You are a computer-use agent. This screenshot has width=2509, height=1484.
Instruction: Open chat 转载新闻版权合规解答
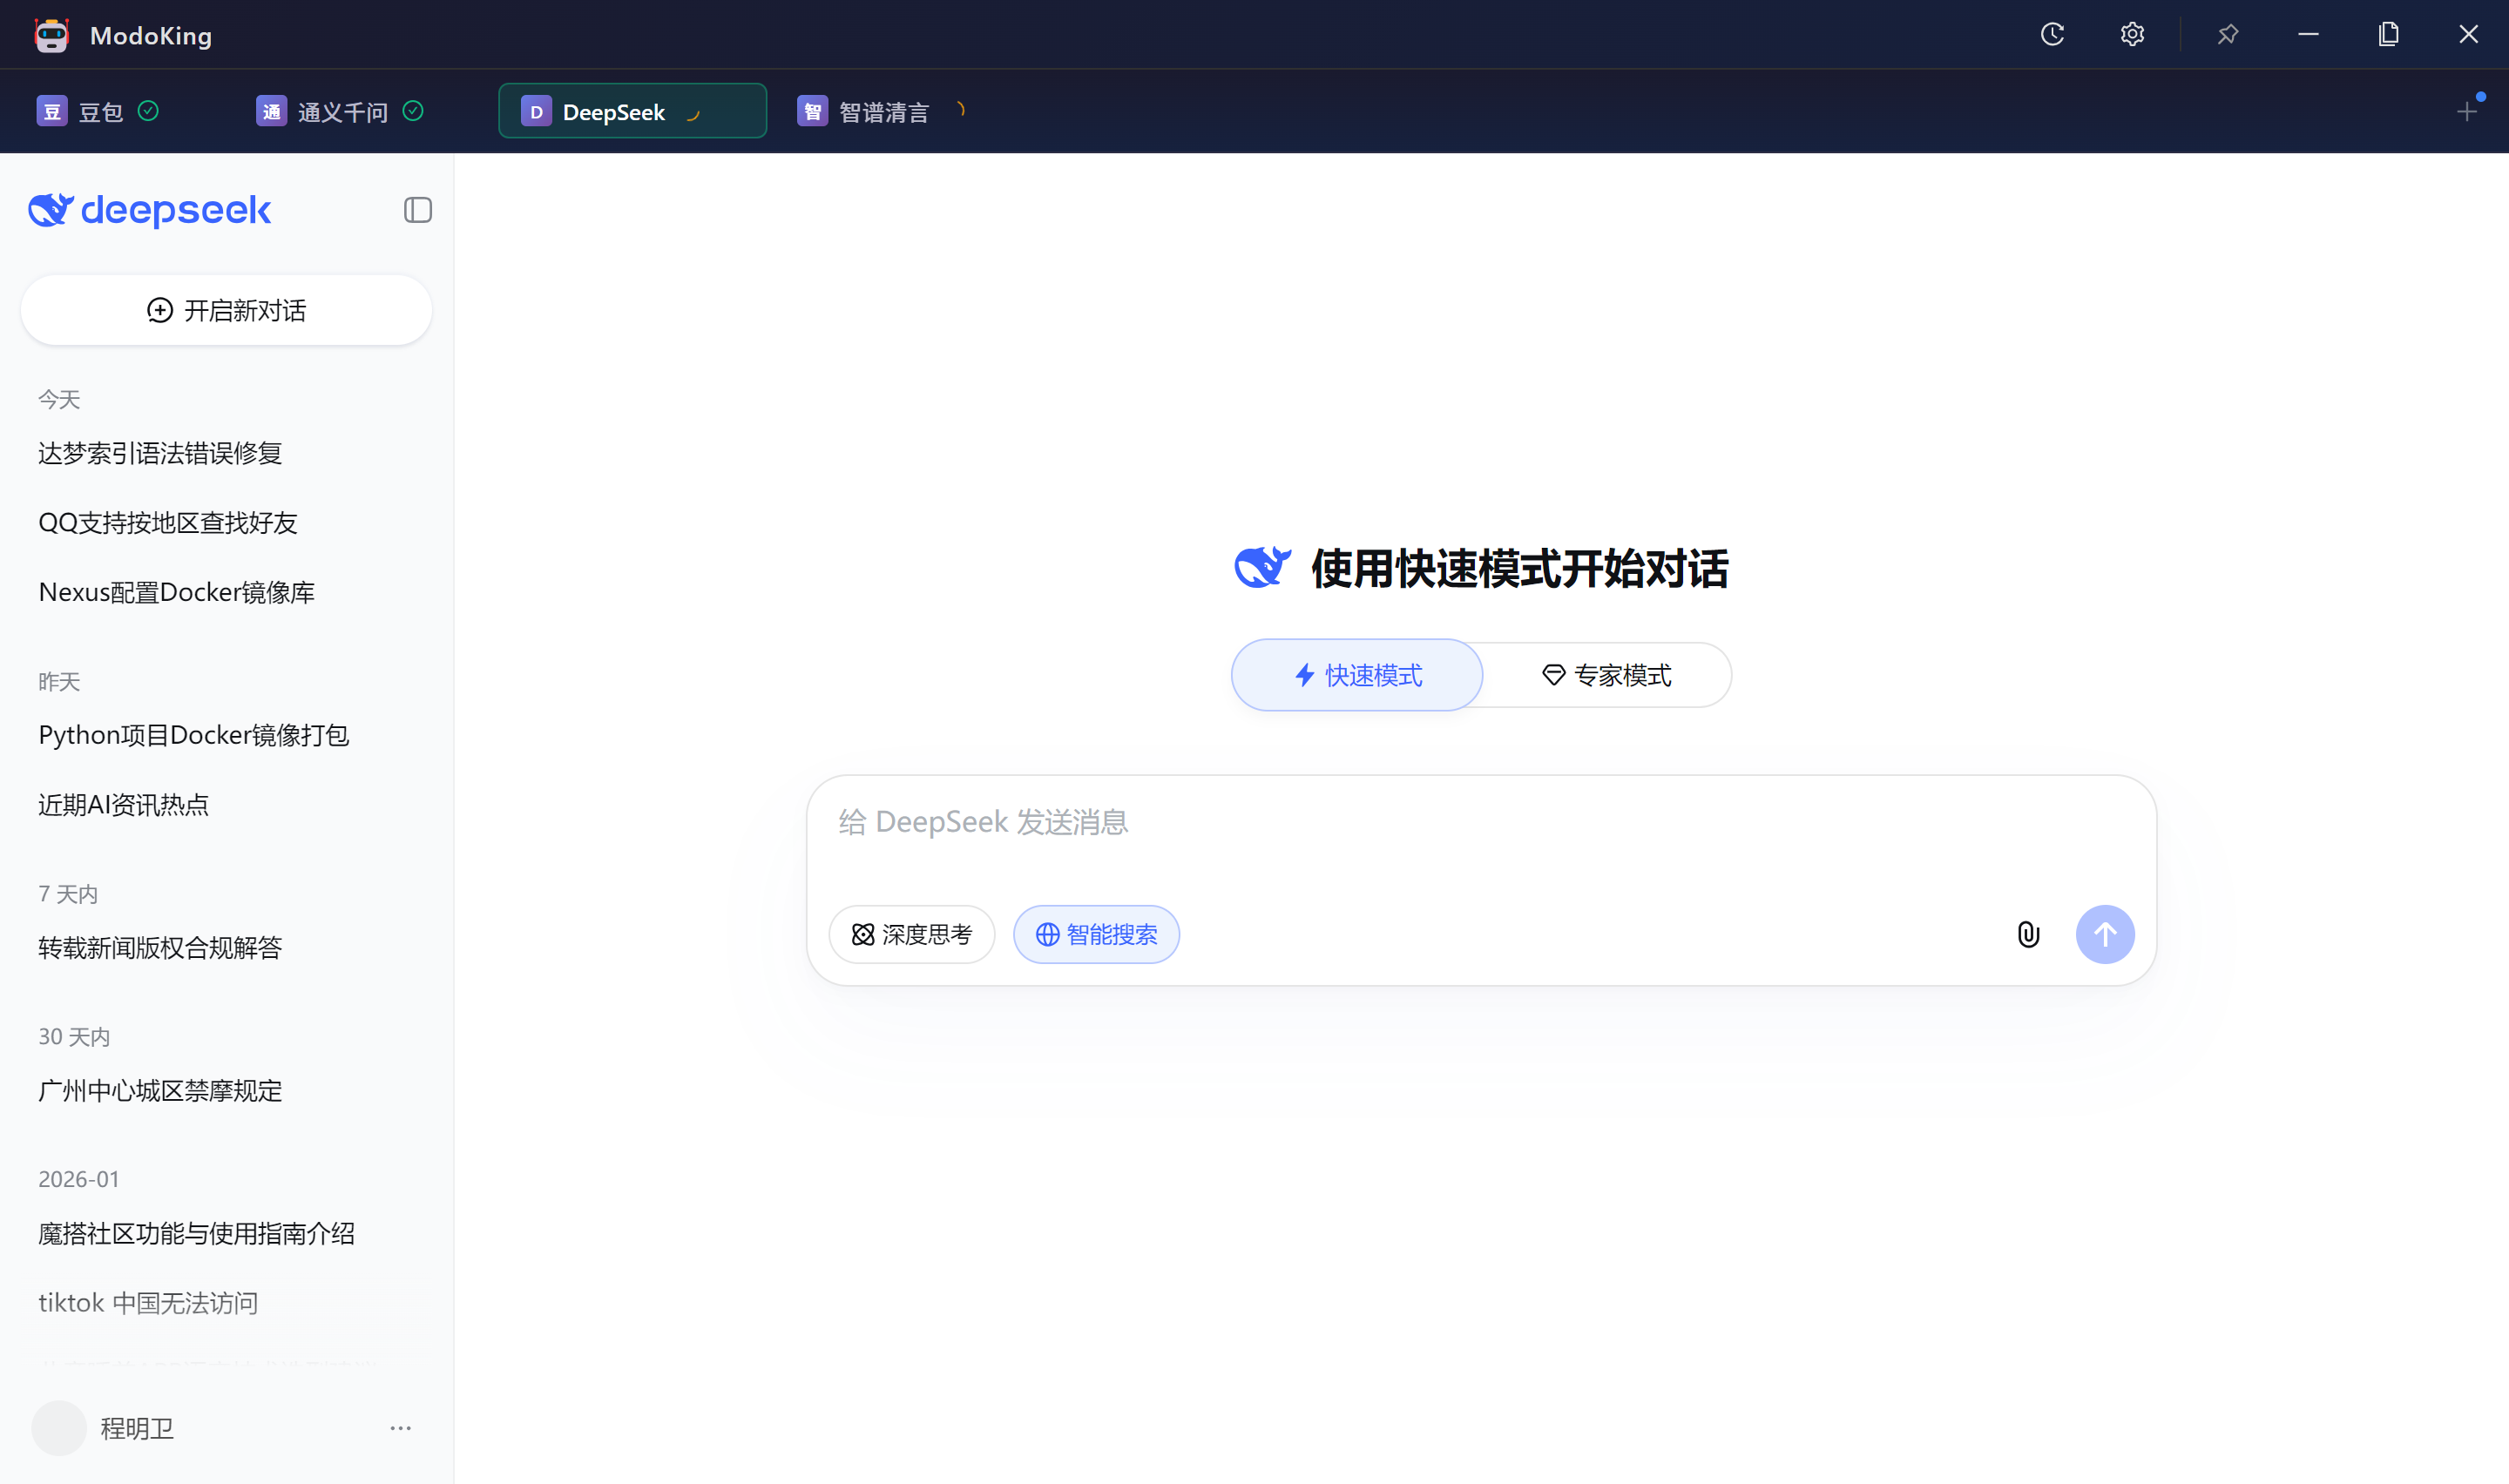click(227, 947)
